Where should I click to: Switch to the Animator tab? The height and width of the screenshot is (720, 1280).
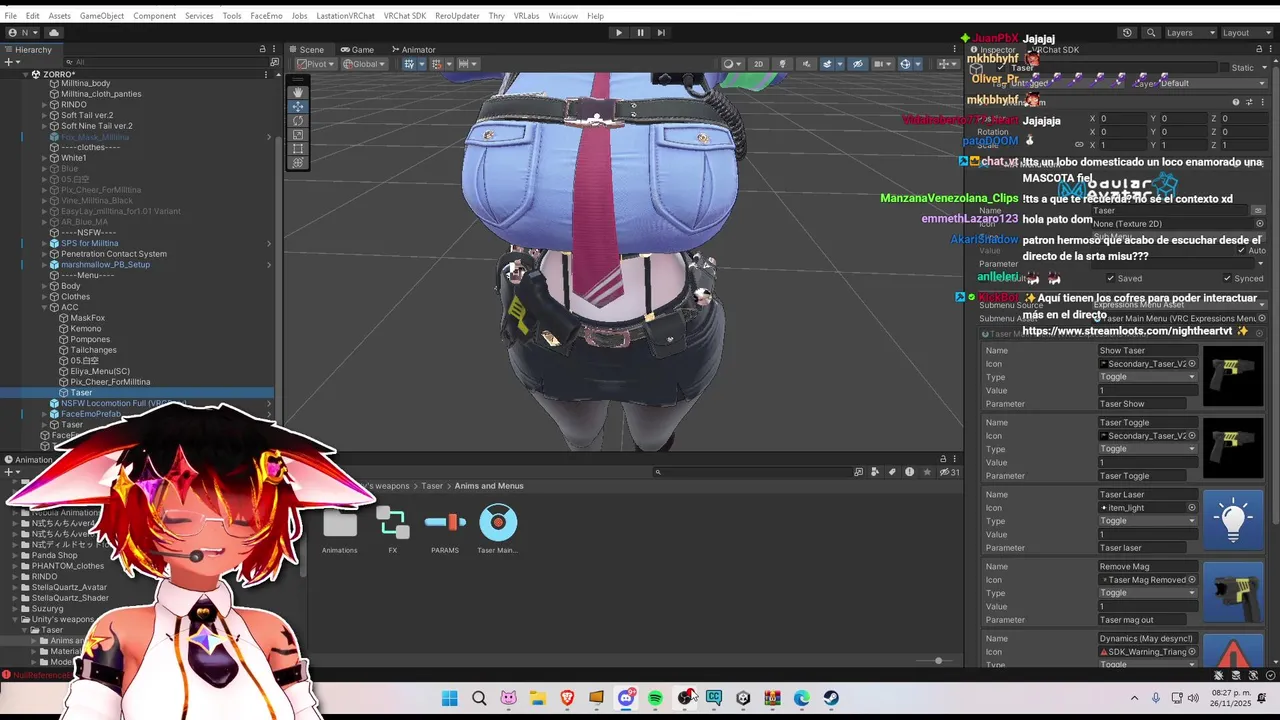tap(412, 50)
